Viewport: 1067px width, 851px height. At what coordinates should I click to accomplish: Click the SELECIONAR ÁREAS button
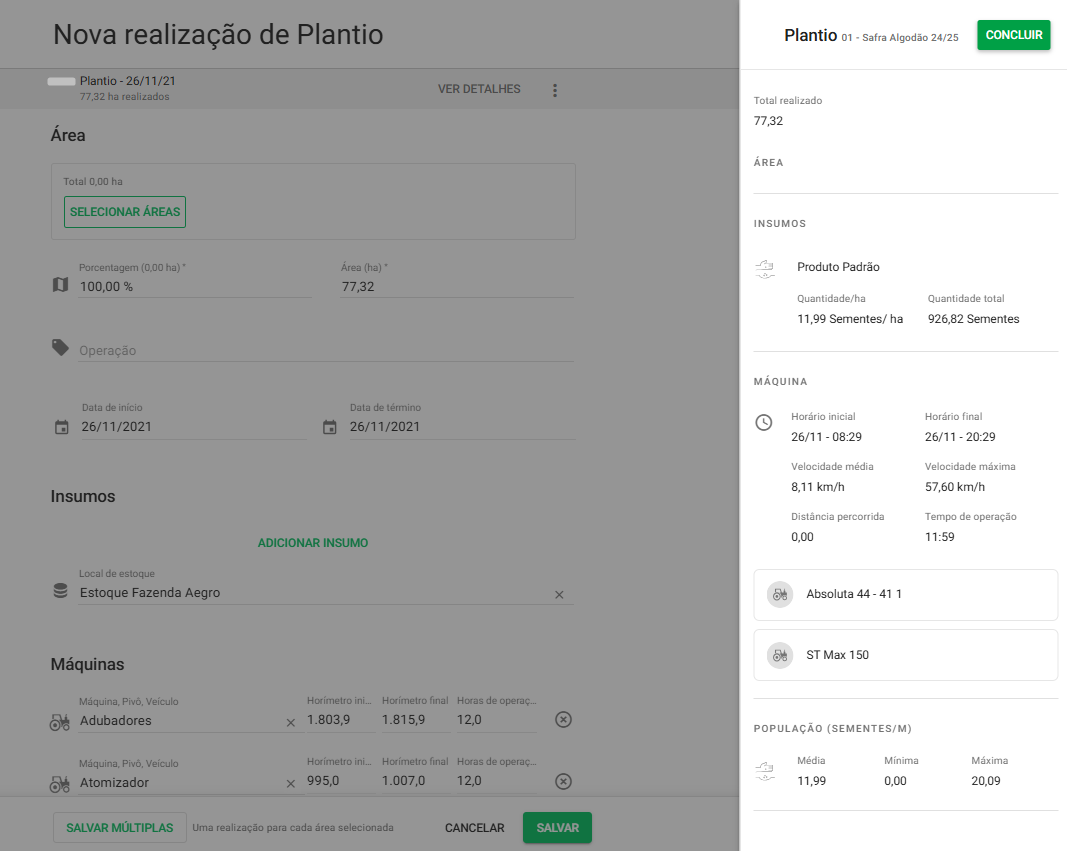click(125, 212)
